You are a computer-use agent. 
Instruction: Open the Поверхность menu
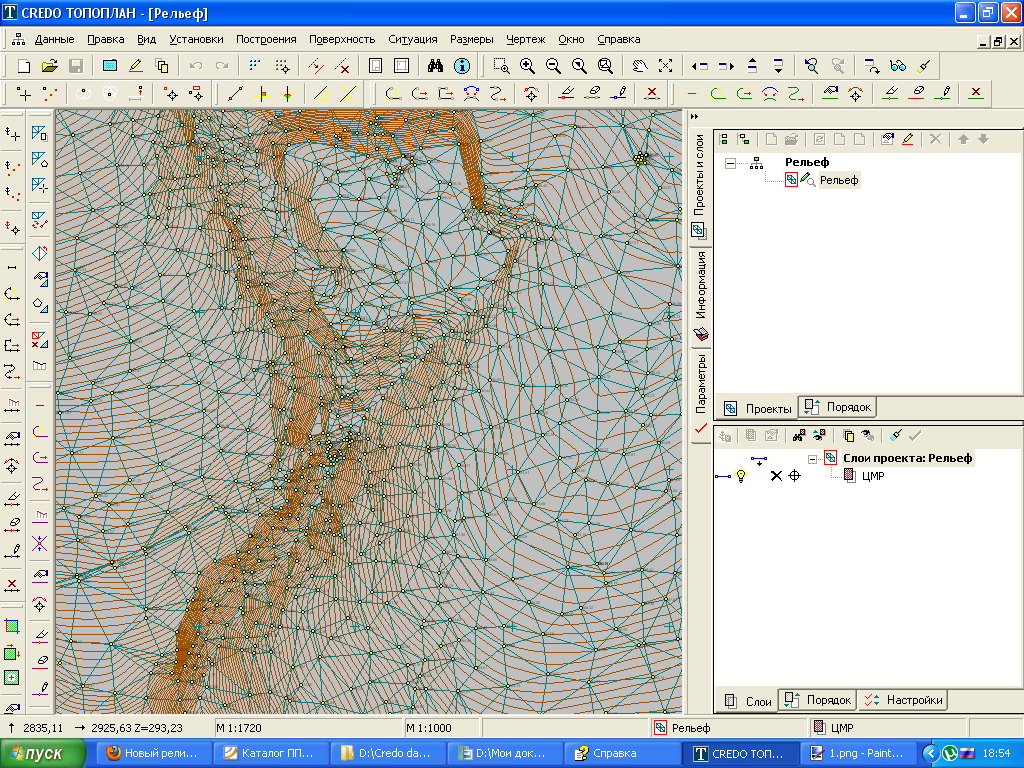pos(342,39)
